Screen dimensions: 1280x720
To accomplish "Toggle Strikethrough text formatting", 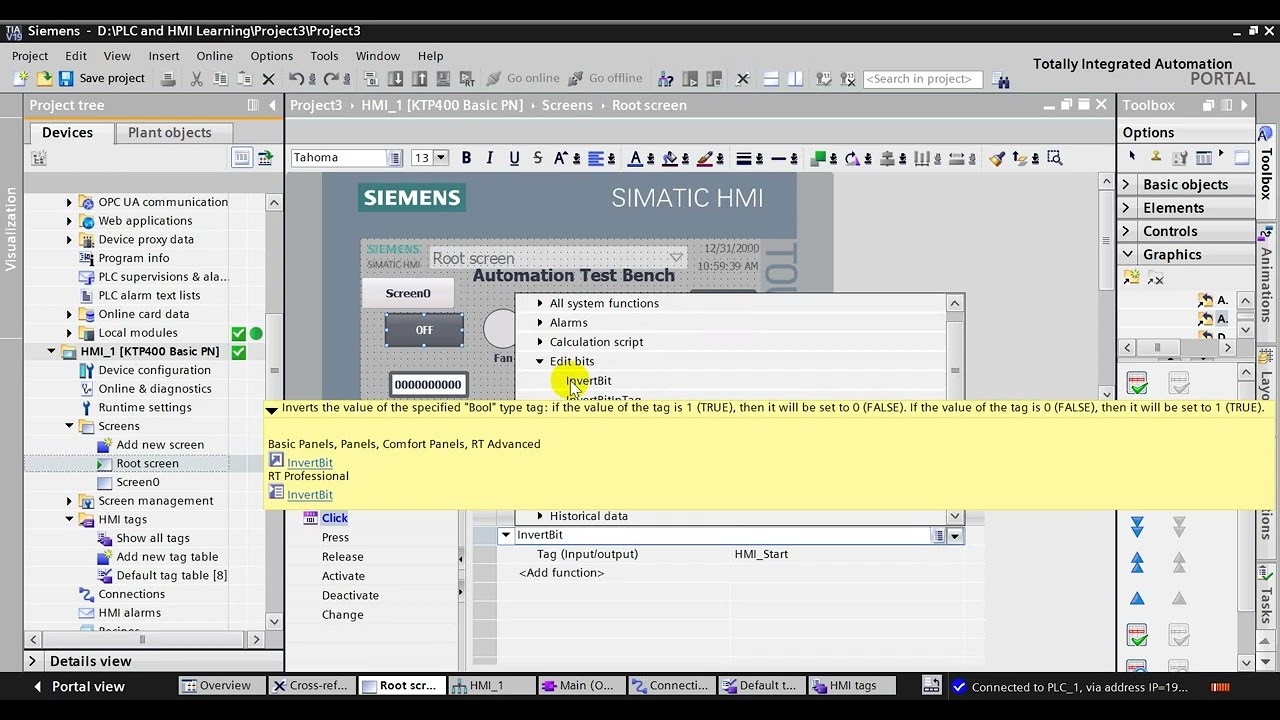I will [538, 158].
